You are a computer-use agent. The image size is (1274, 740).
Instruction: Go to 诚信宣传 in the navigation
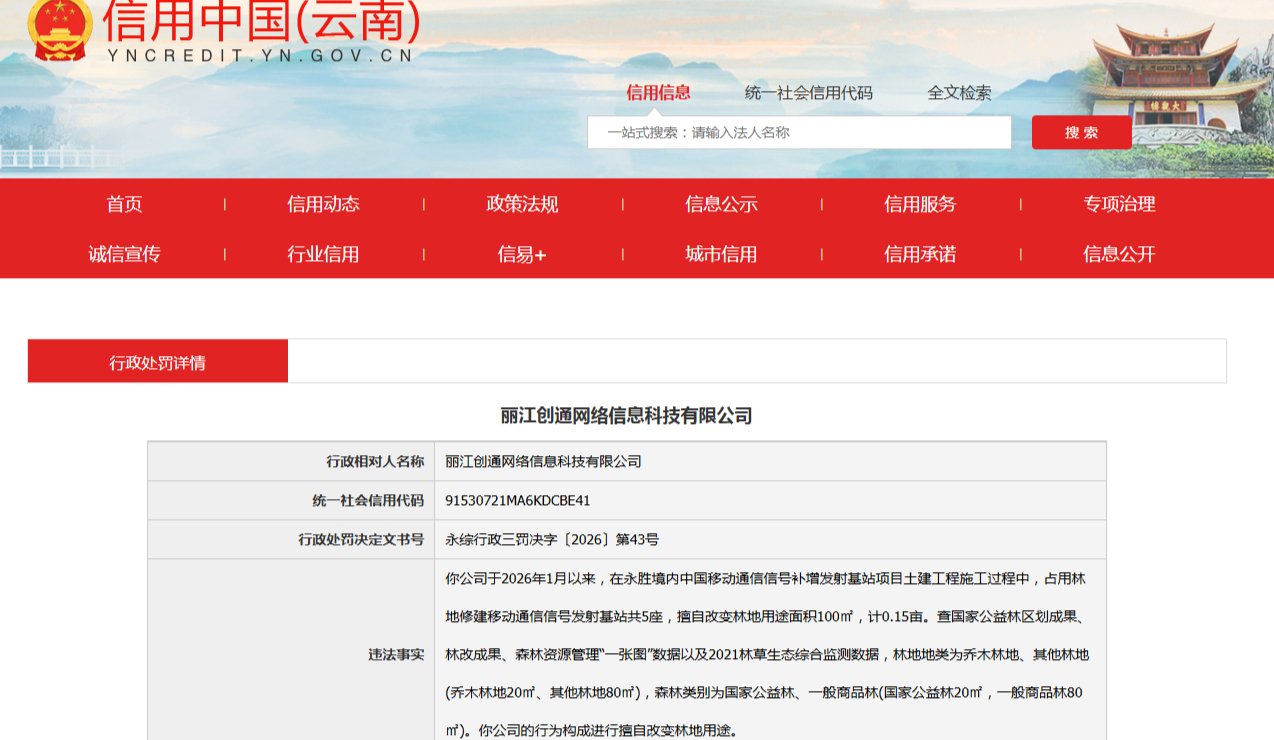[x=125, y=254]
